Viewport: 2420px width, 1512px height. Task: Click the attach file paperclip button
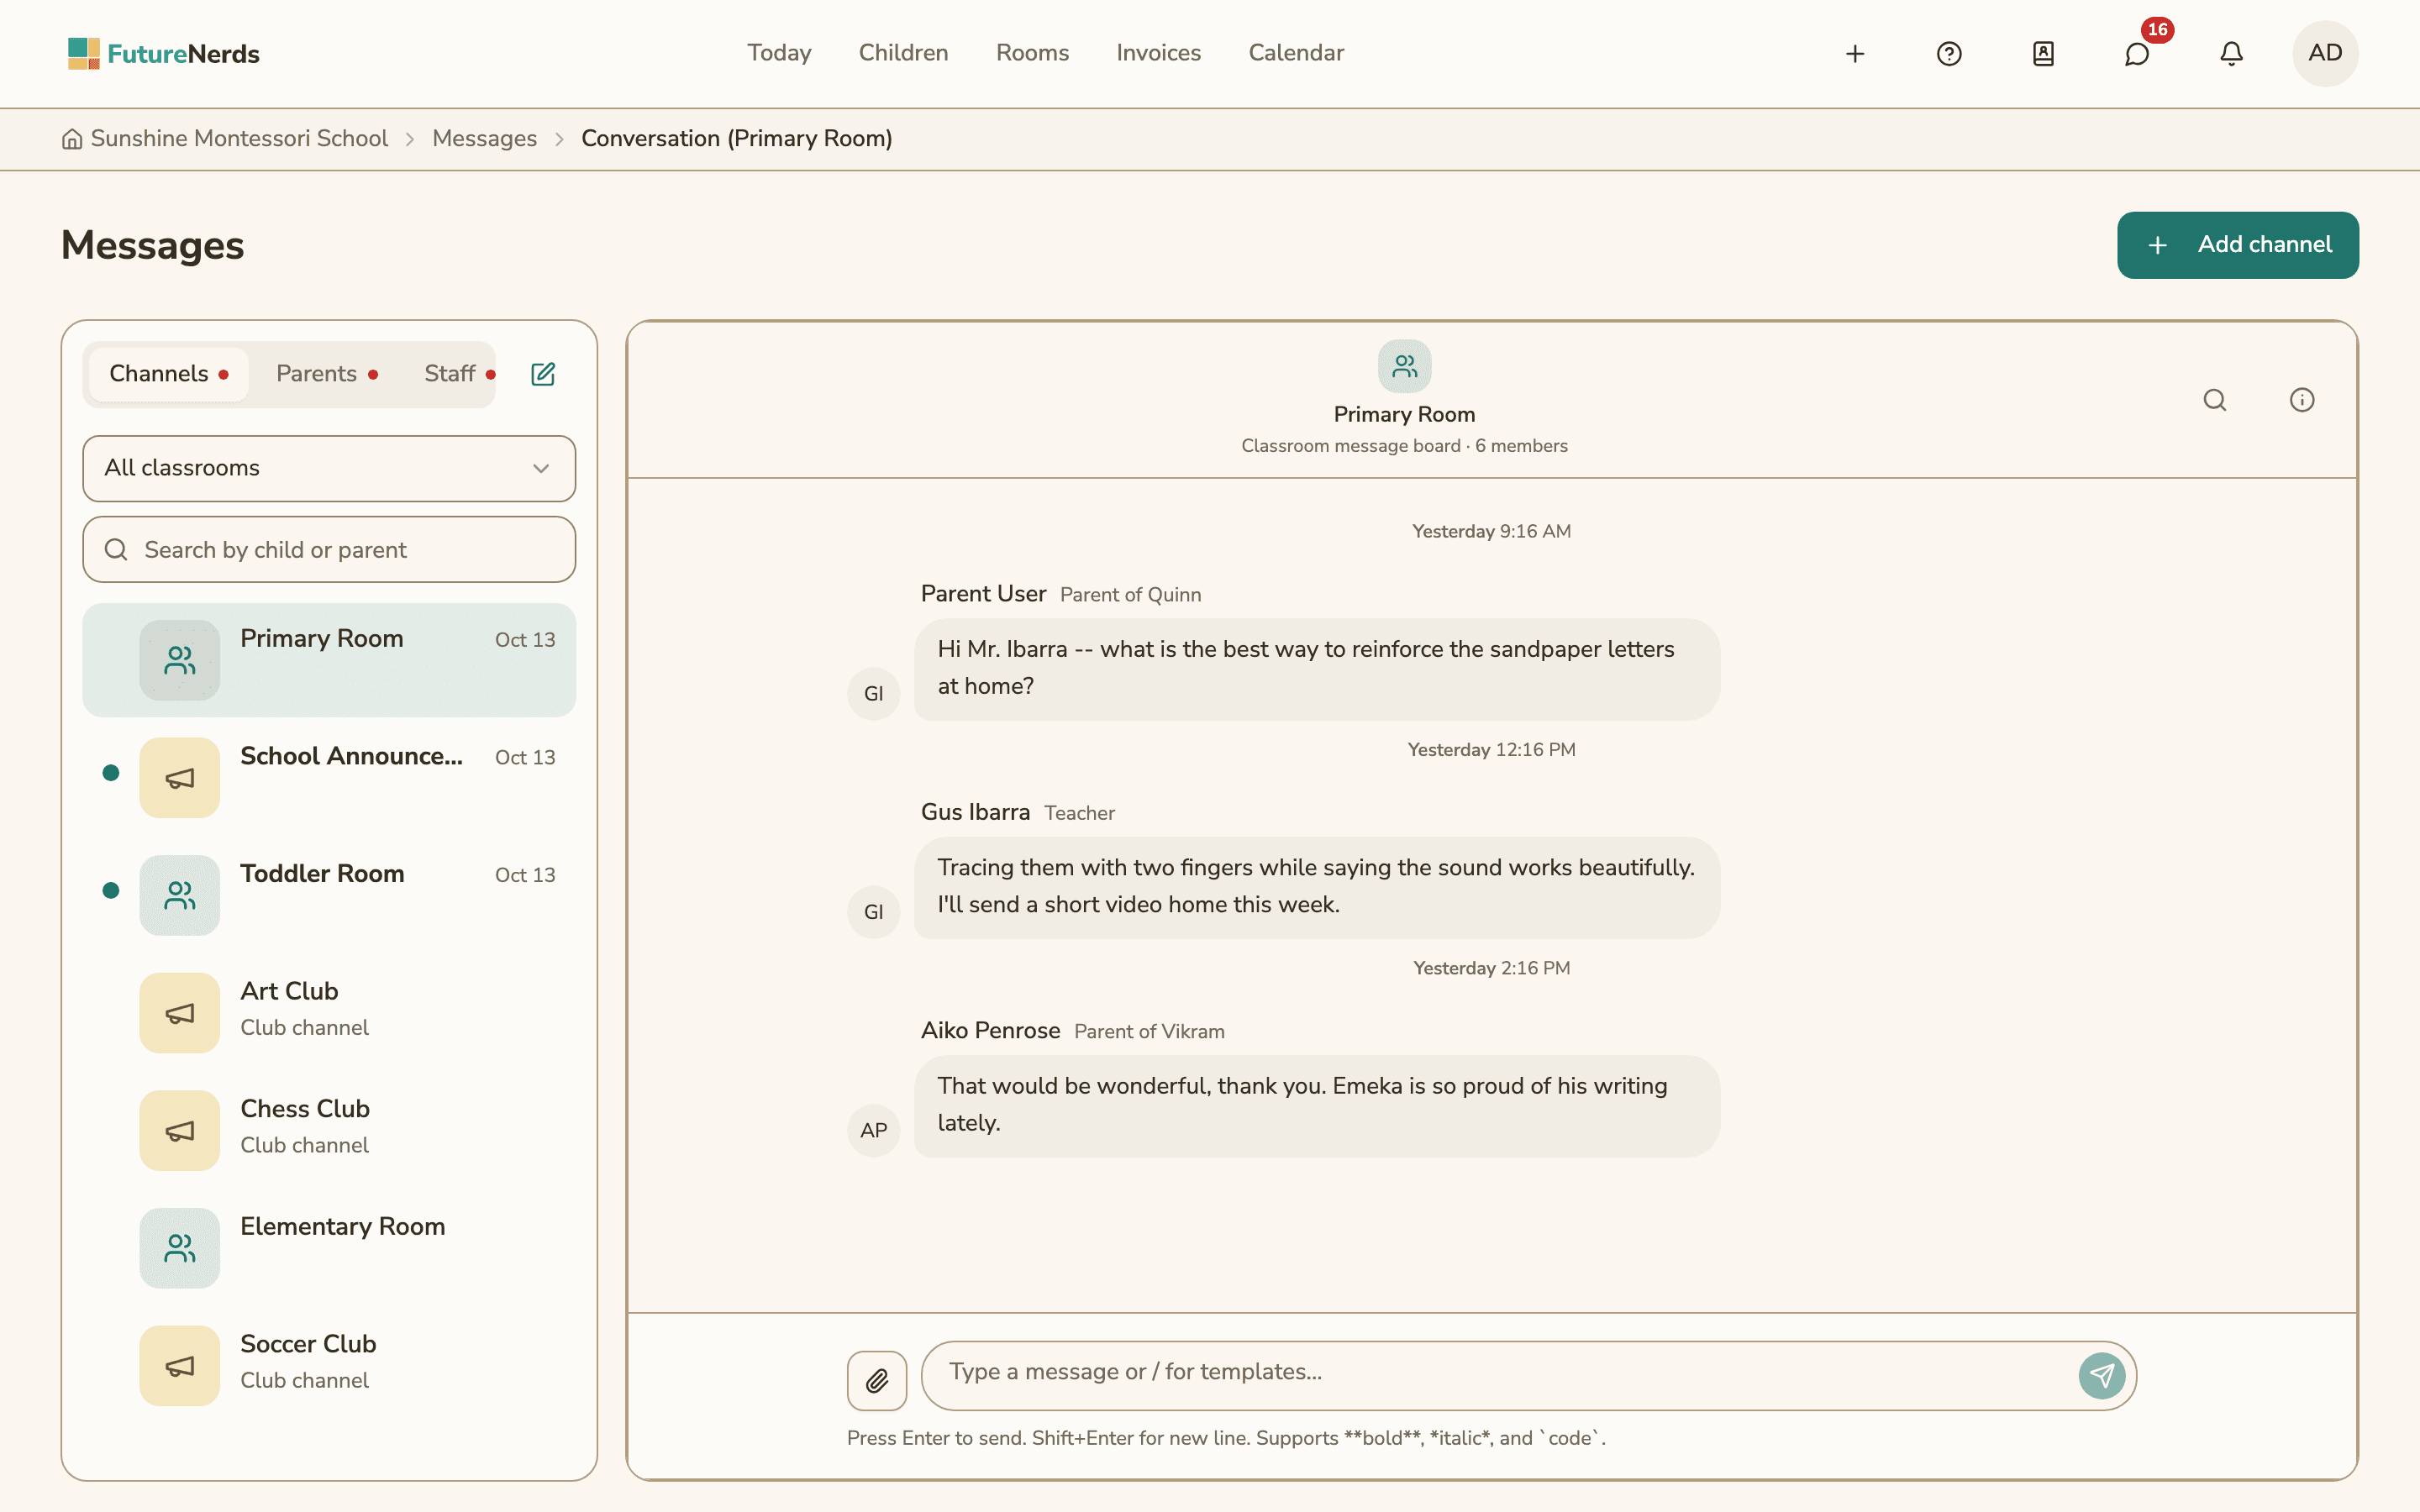coord(877,1380)
